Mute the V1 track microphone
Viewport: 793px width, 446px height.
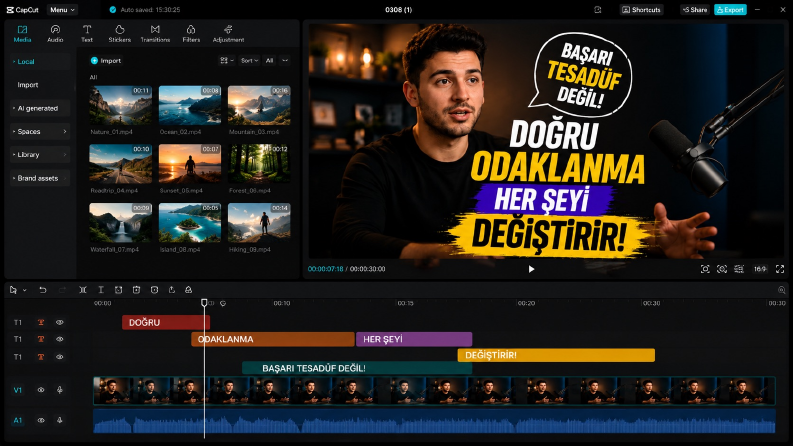(x=60, y=390)
